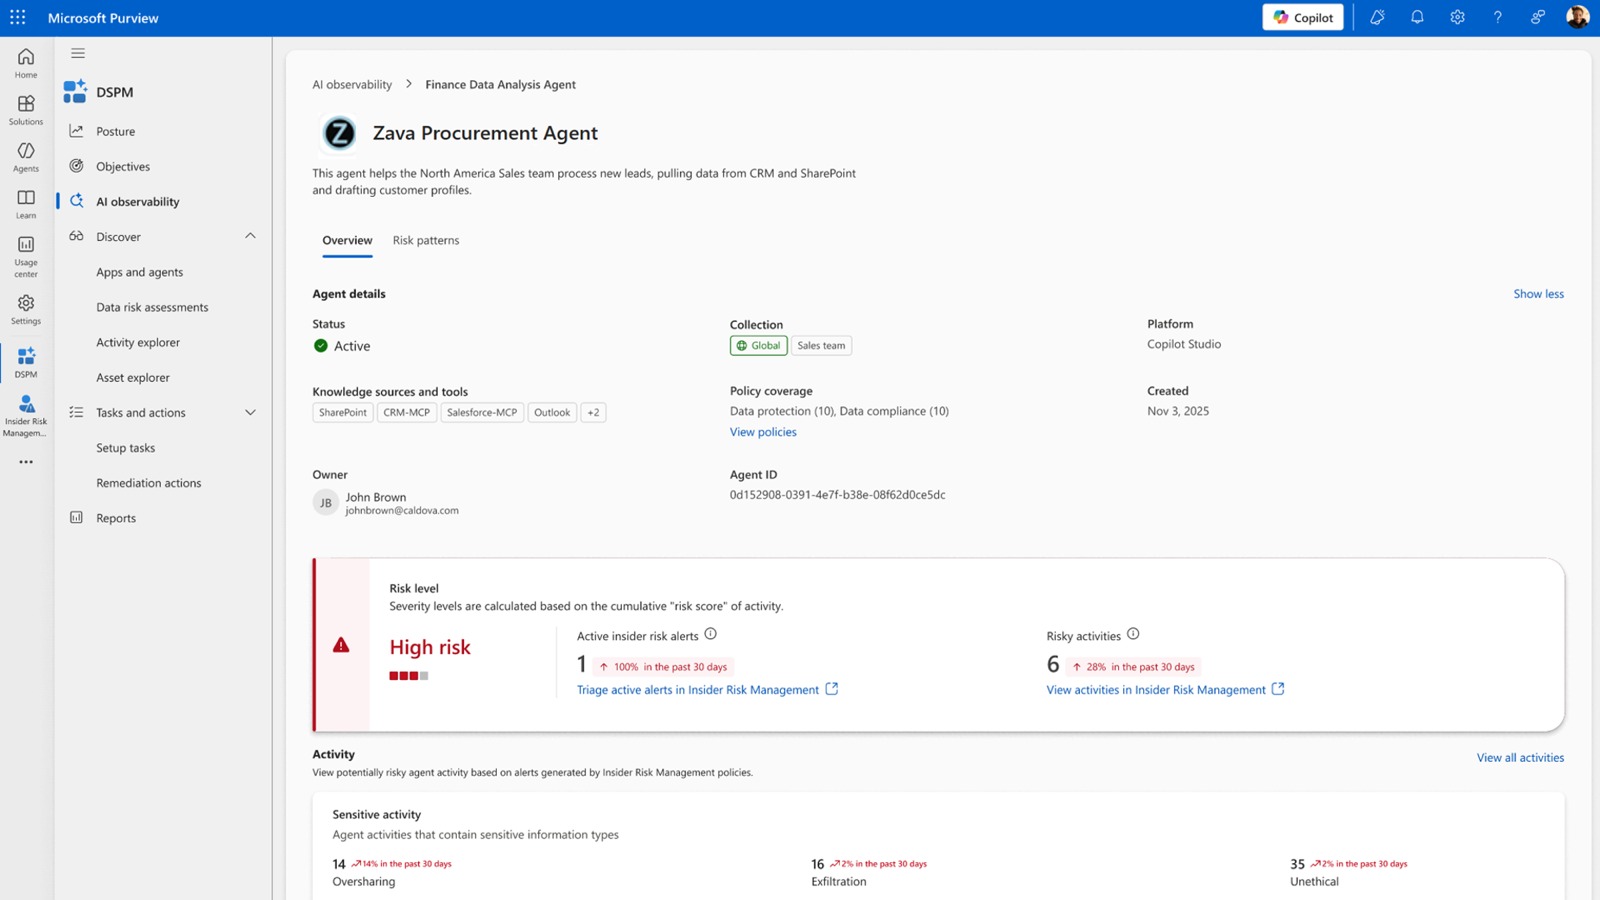
Task: Click the alert bell with sparkle icon
Action: [x=1377, y=17]
